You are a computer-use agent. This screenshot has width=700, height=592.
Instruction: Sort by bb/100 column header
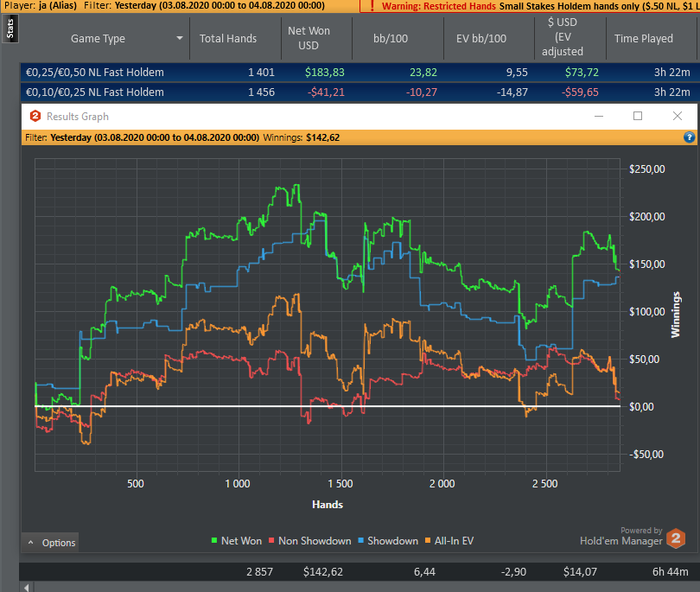point(391,39)
